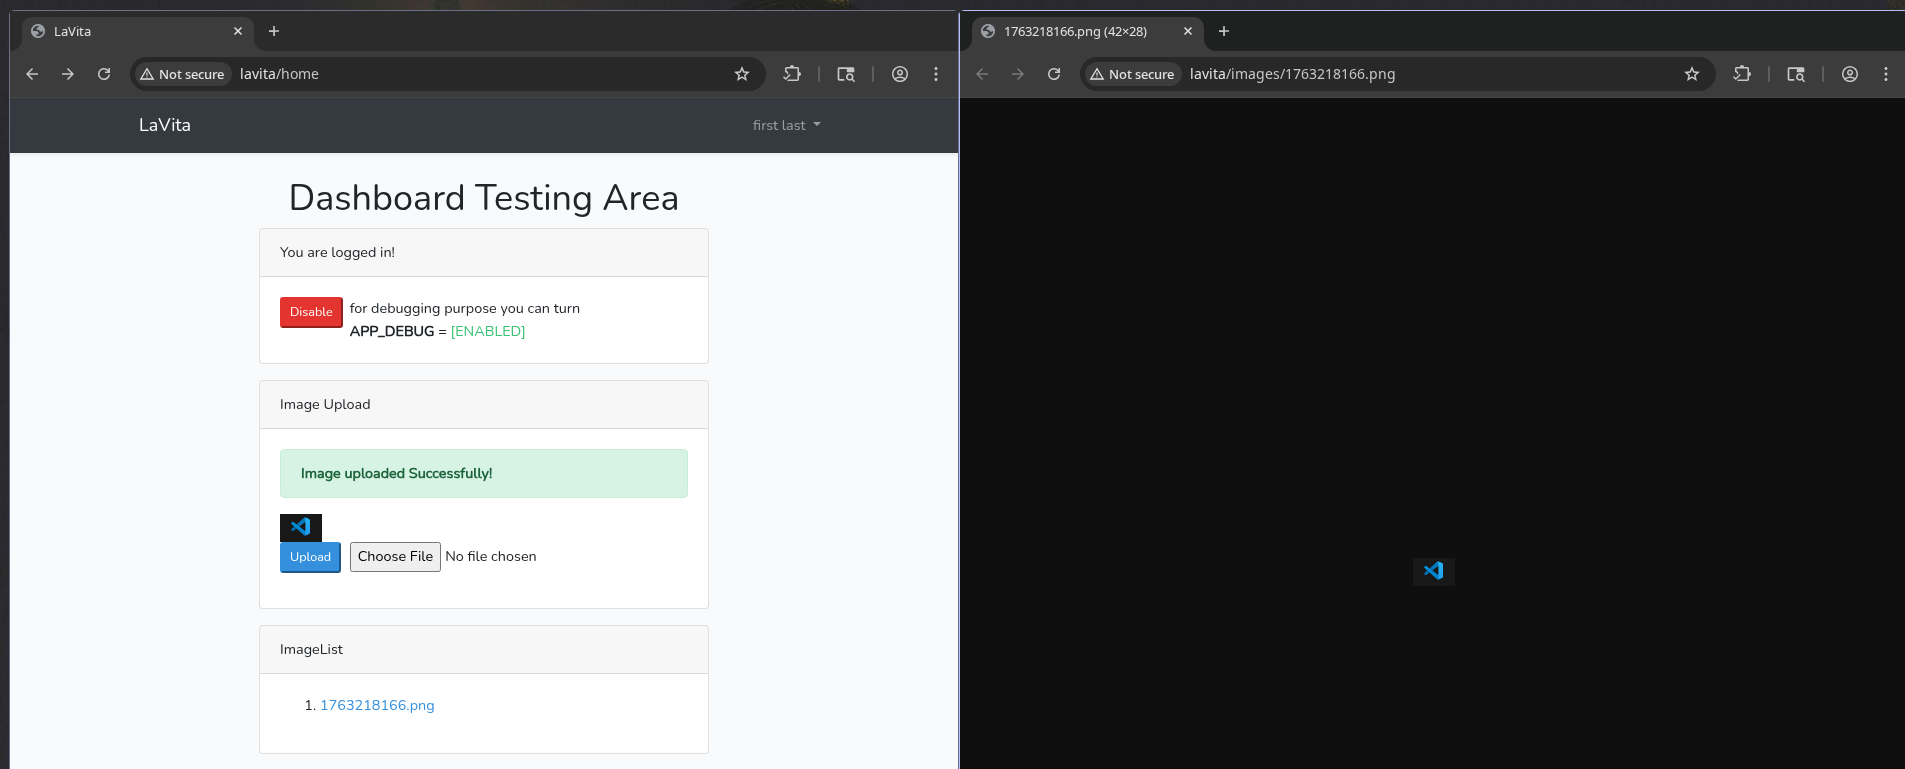
Task: Open the three-dot menu in the left browser
Action: click(935, 74)
